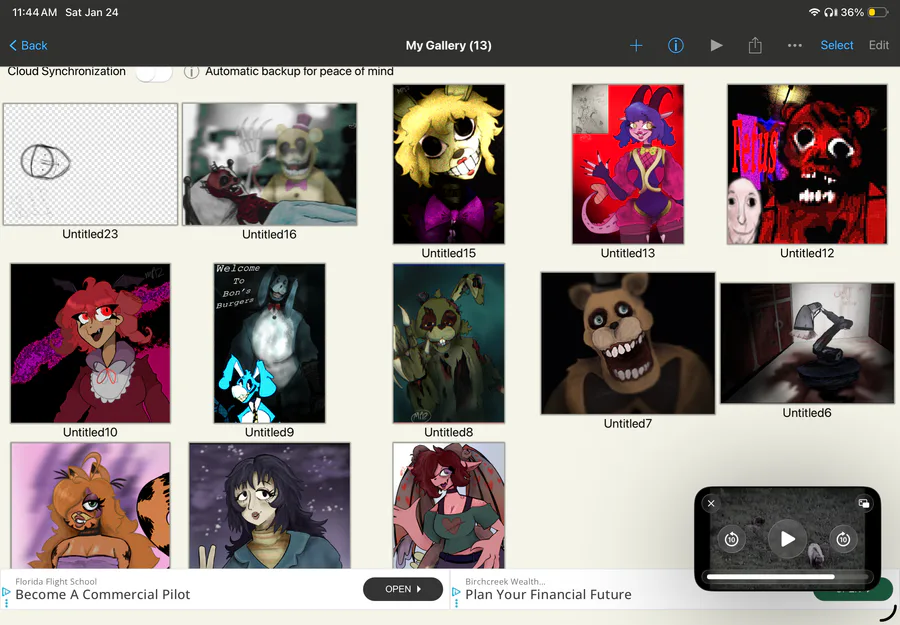Open the Untitled8 artwork thumbnail
This screenshot has height=625, width=900.
(x=449, y=343)
